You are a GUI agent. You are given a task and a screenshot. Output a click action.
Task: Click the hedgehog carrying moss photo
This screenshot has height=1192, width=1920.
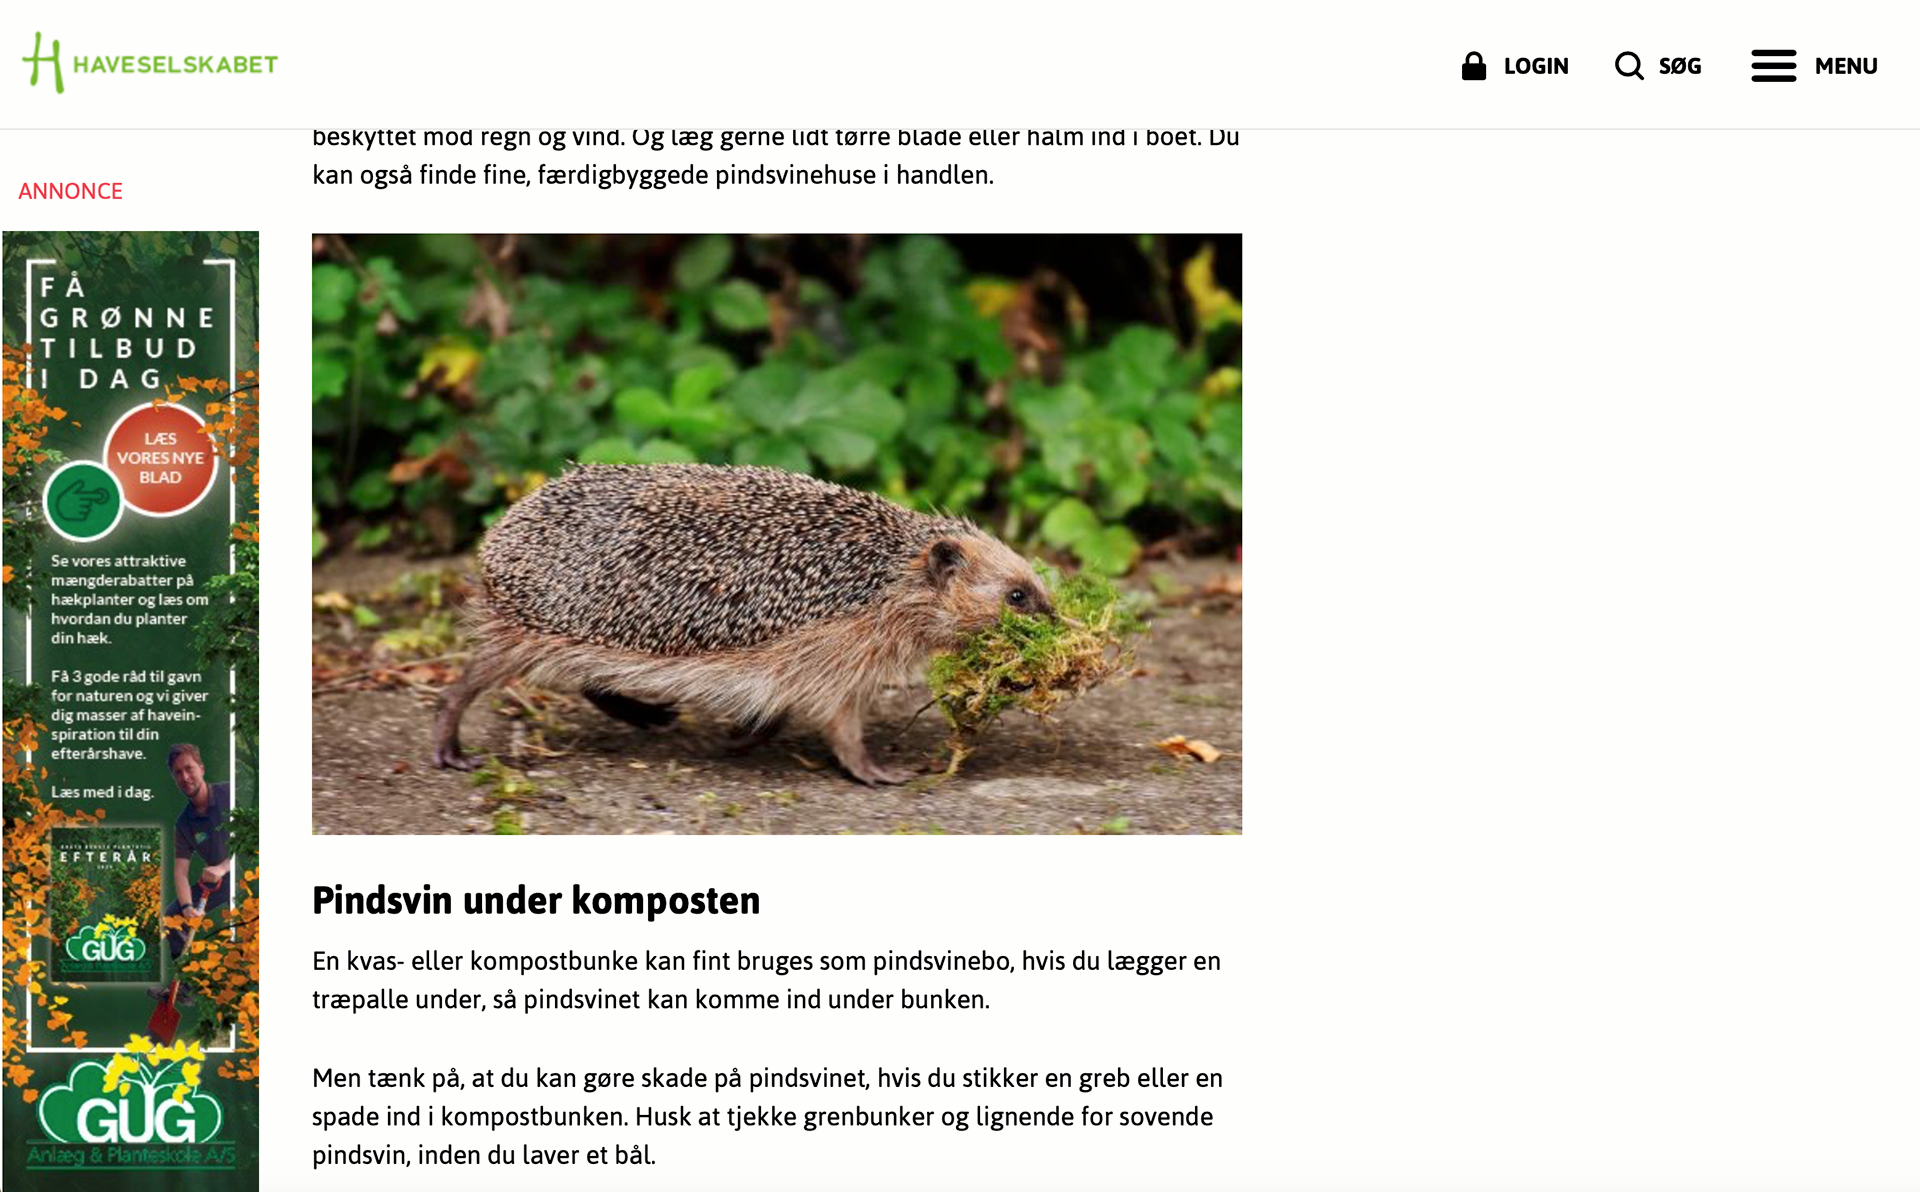coord(777,534)
